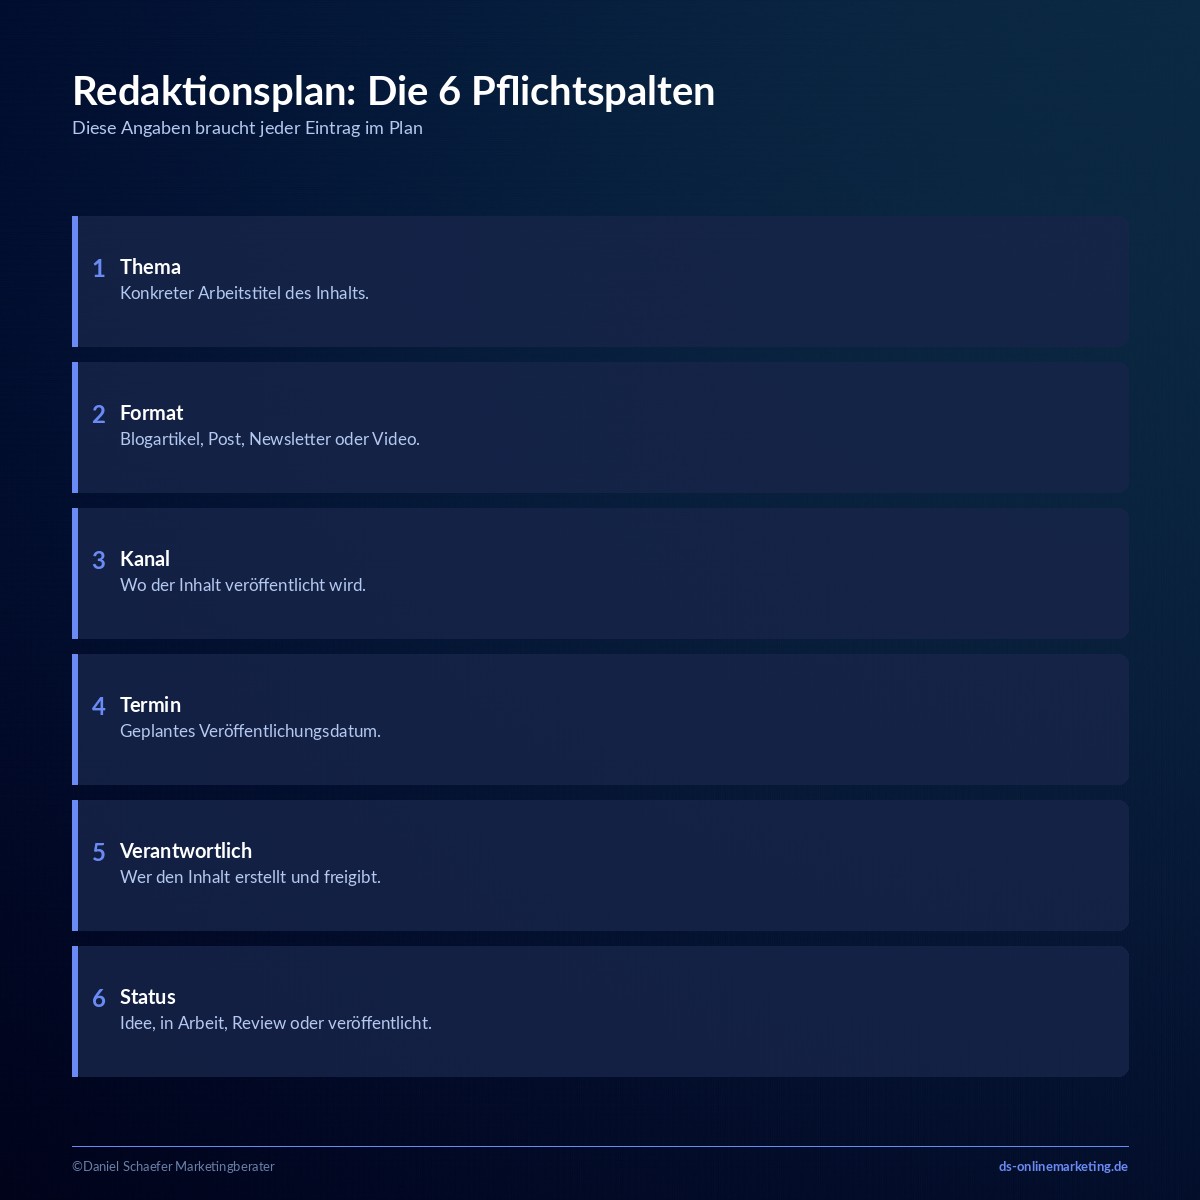
Task: Click 'Idee, in Arbeit, Review oder veröffentlicht.' text
Action: point(276,1023)
